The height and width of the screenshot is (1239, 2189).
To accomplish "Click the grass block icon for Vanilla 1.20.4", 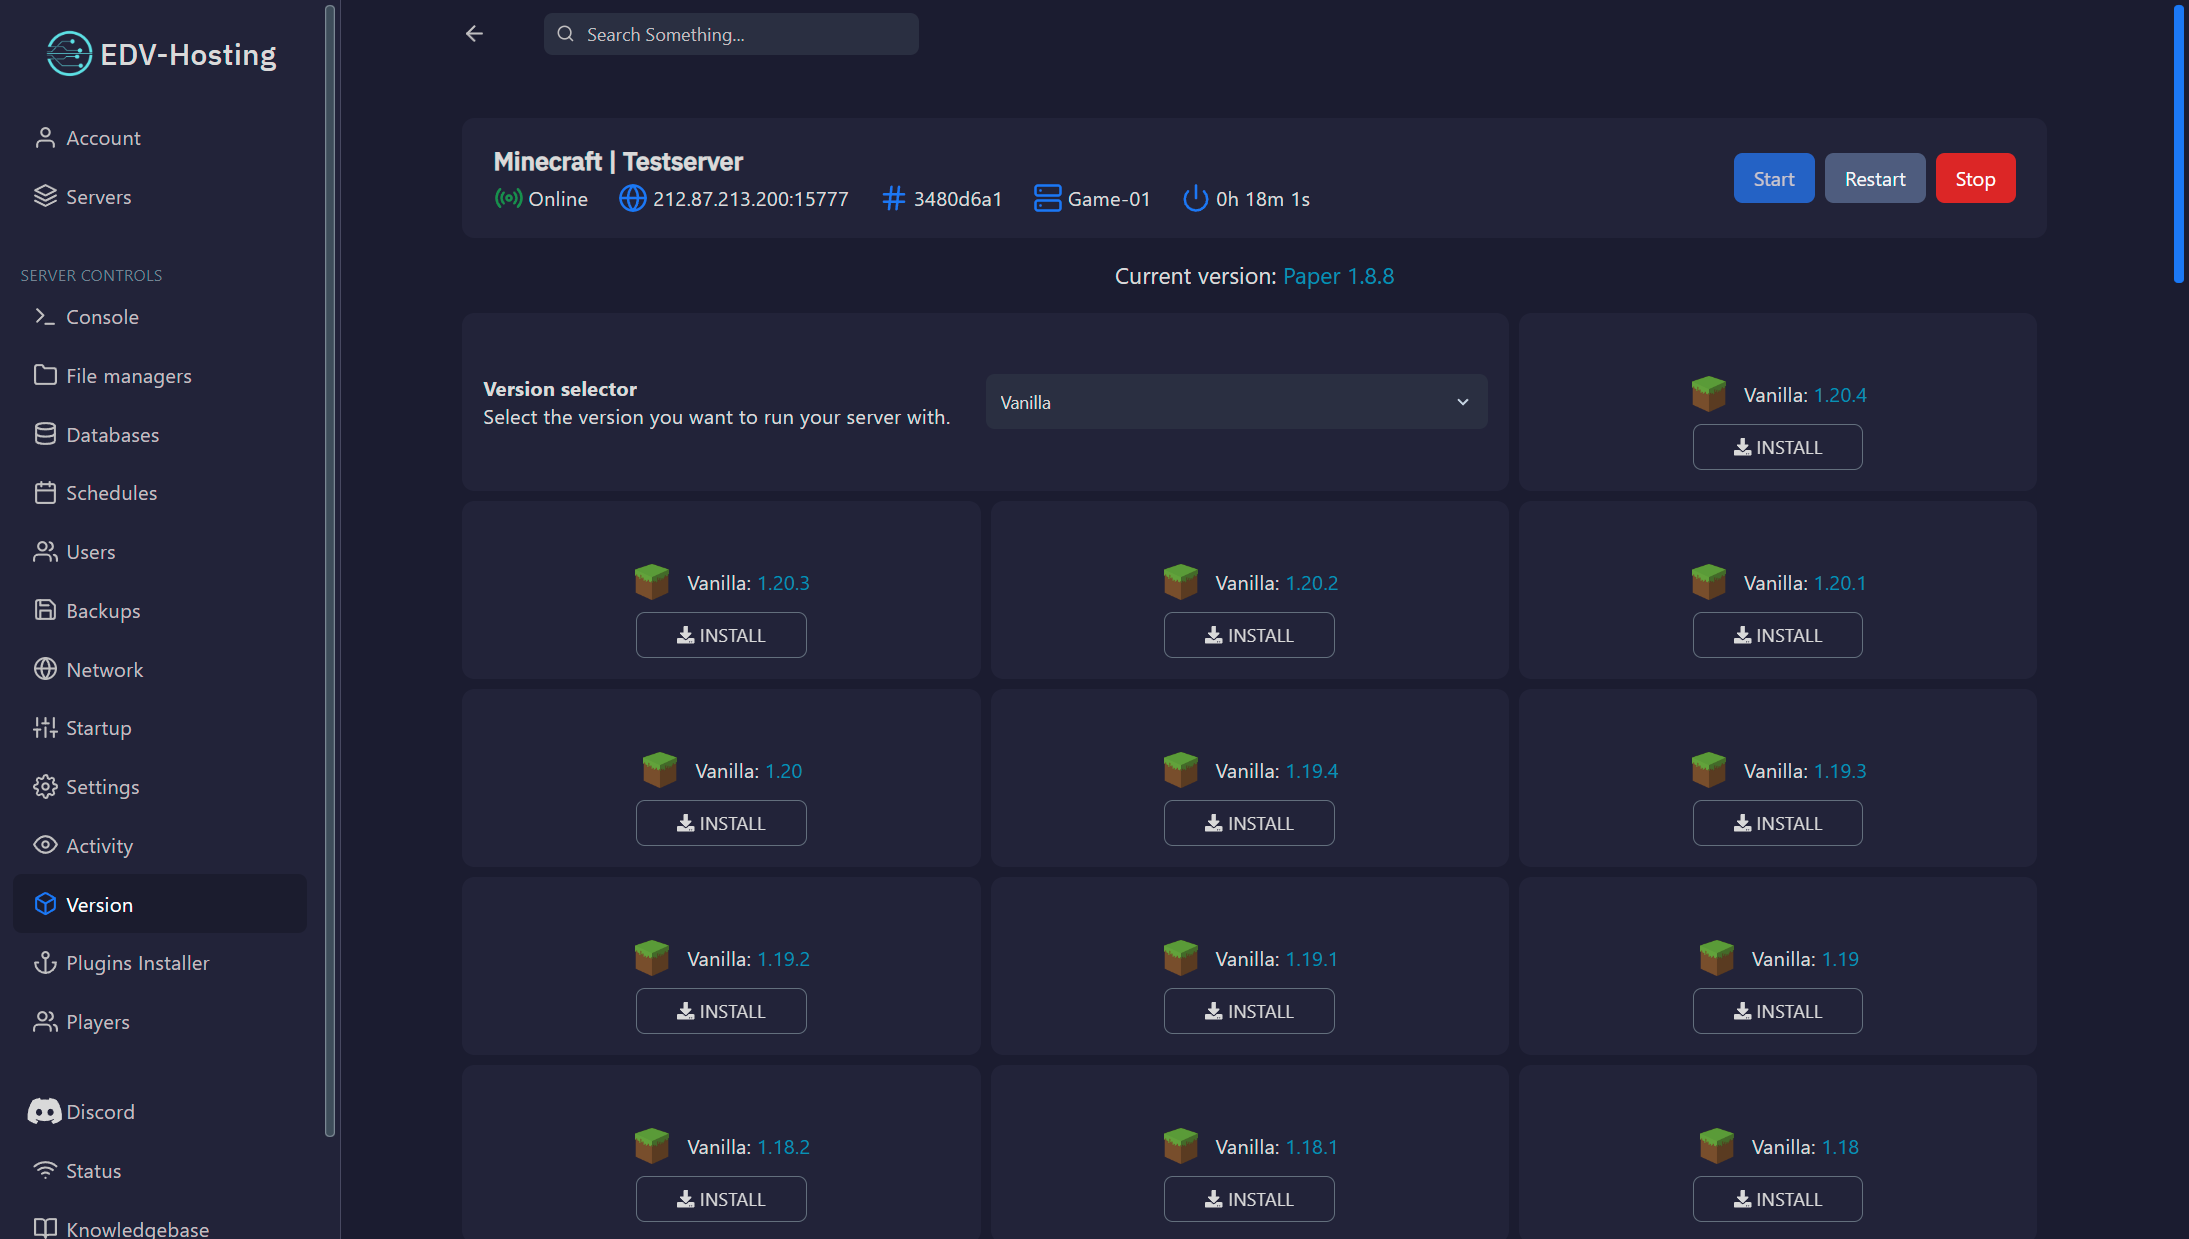I will [x=1709, y=394].
